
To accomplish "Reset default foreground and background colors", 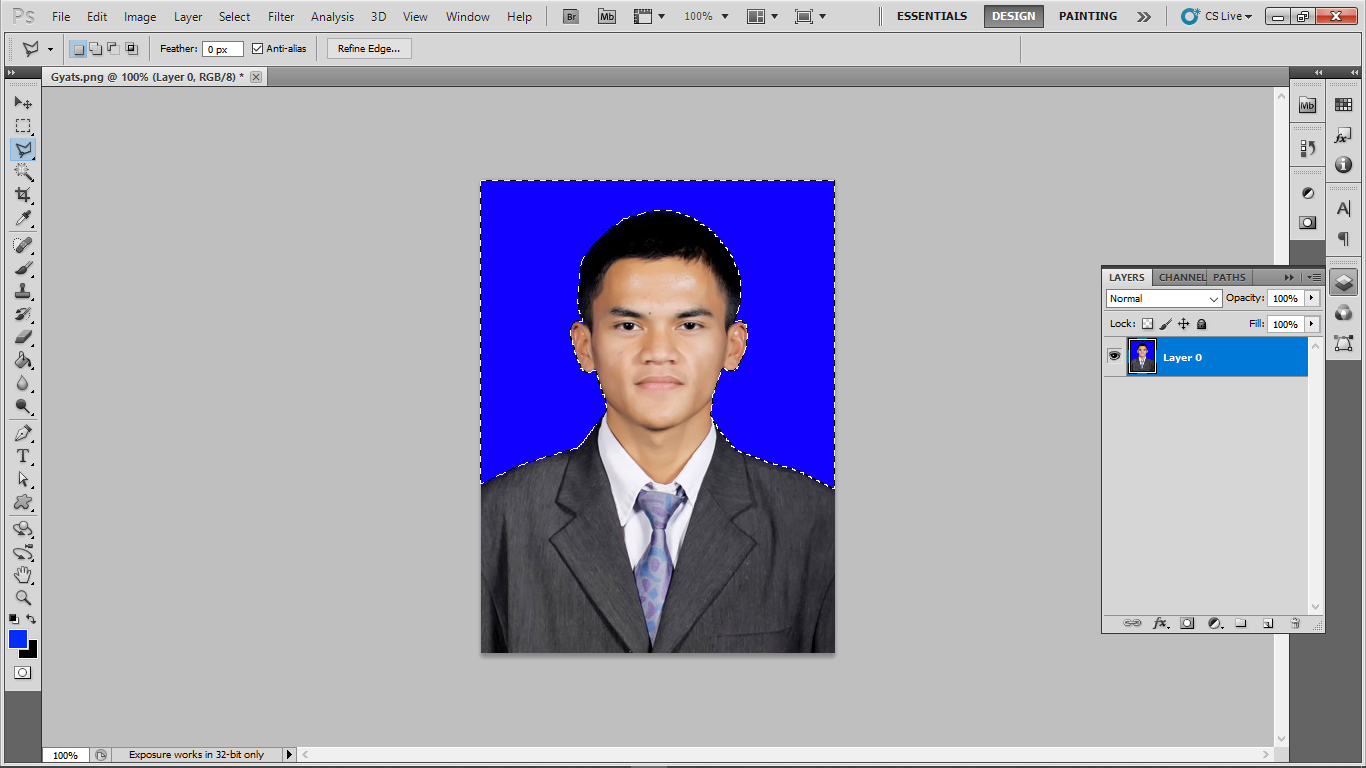I will coord(14,620).
